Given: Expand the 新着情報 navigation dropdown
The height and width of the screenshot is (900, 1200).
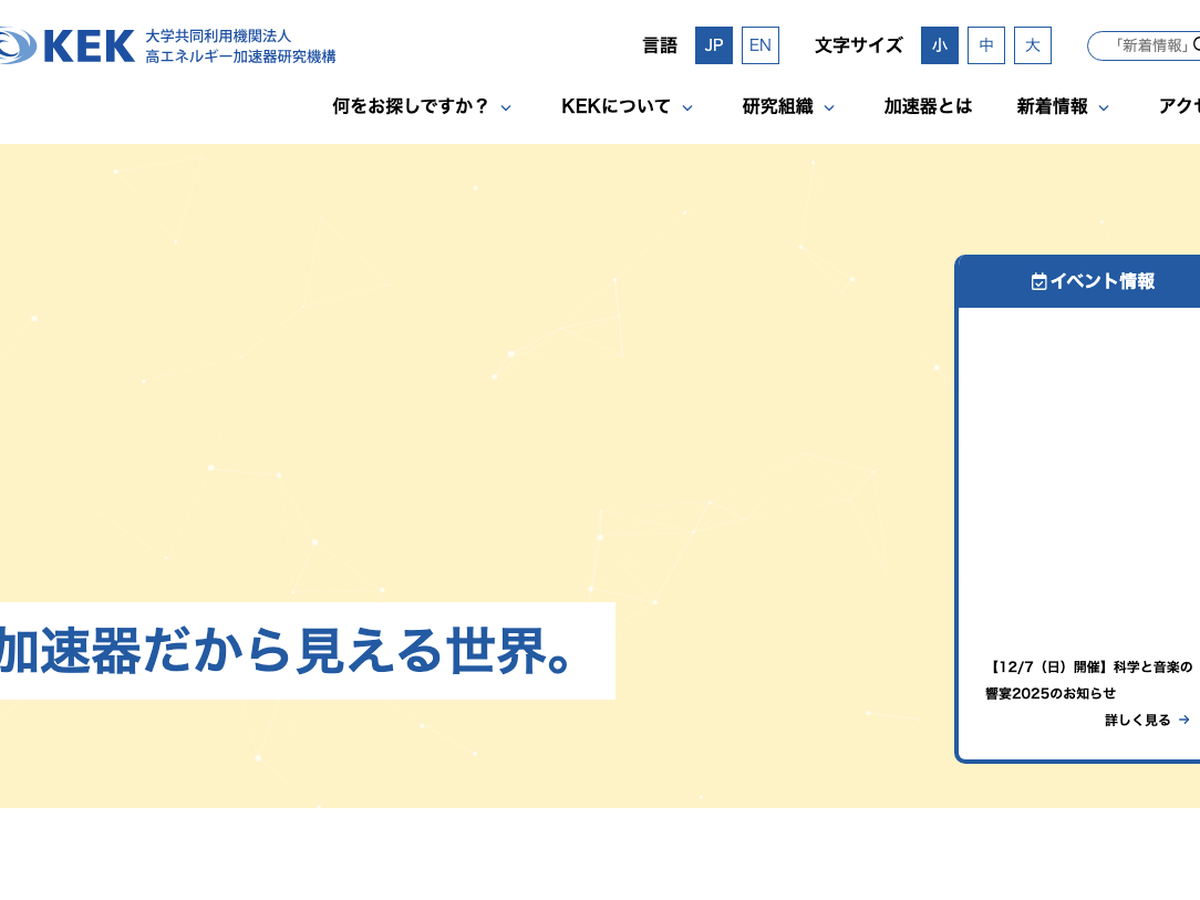Looking at the screenshot, I should point(1062,107).
